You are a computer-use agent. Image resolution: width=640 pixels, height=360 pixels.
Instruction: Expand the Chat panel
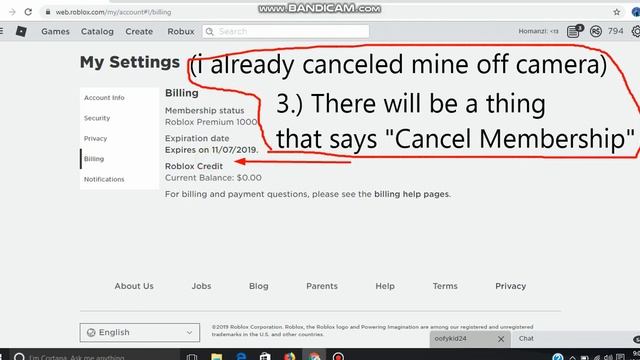pos(527,338)
